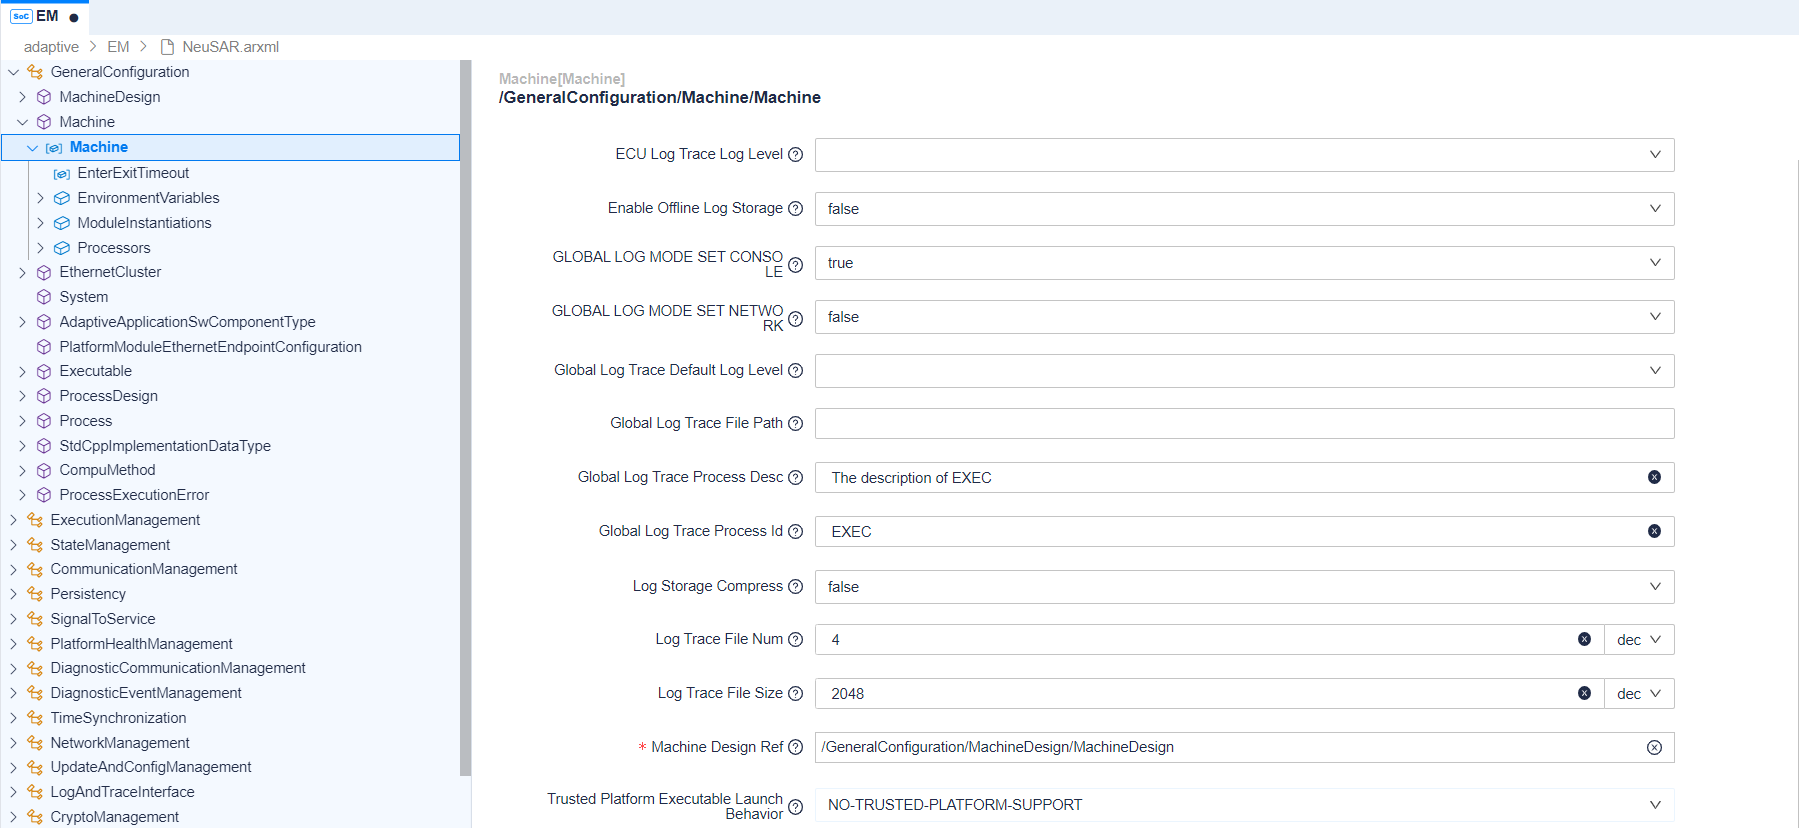Switch to the EM tab
Screen dimensions: 1799x828
[45, 16]
